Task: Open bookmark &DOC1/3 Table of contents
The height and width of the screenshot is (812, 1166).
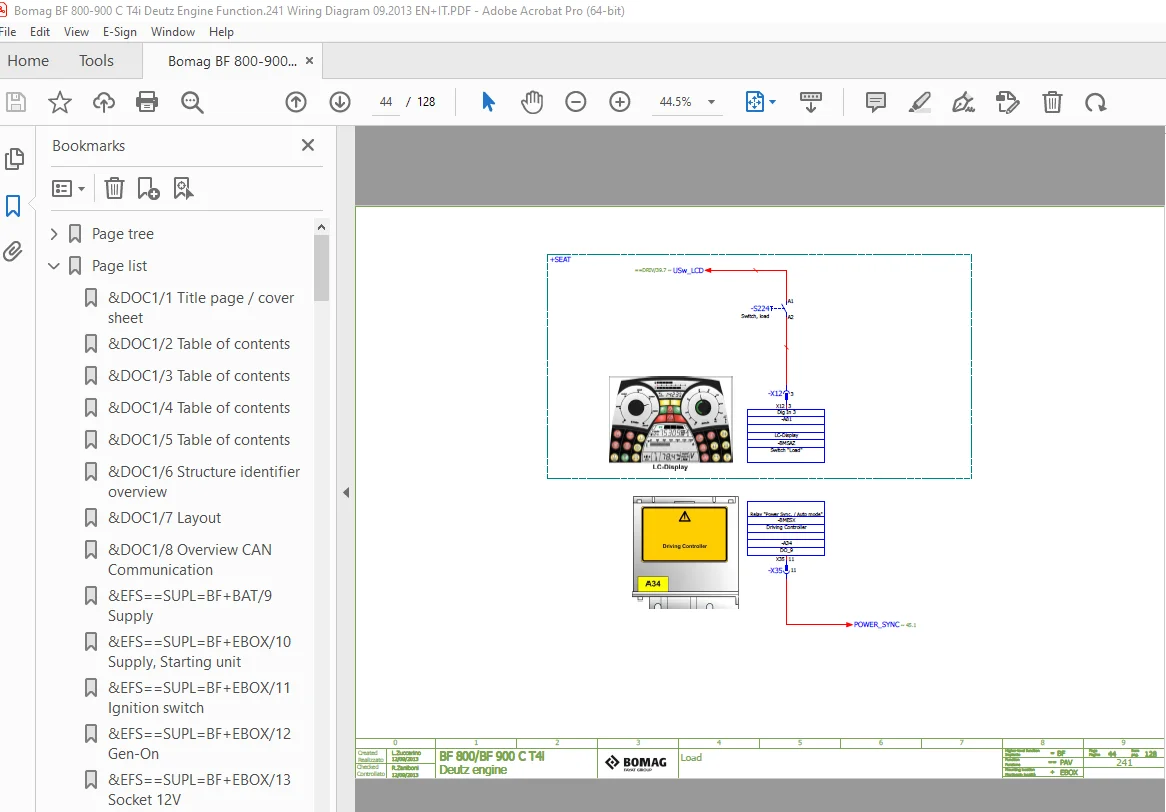Action: 199,376
